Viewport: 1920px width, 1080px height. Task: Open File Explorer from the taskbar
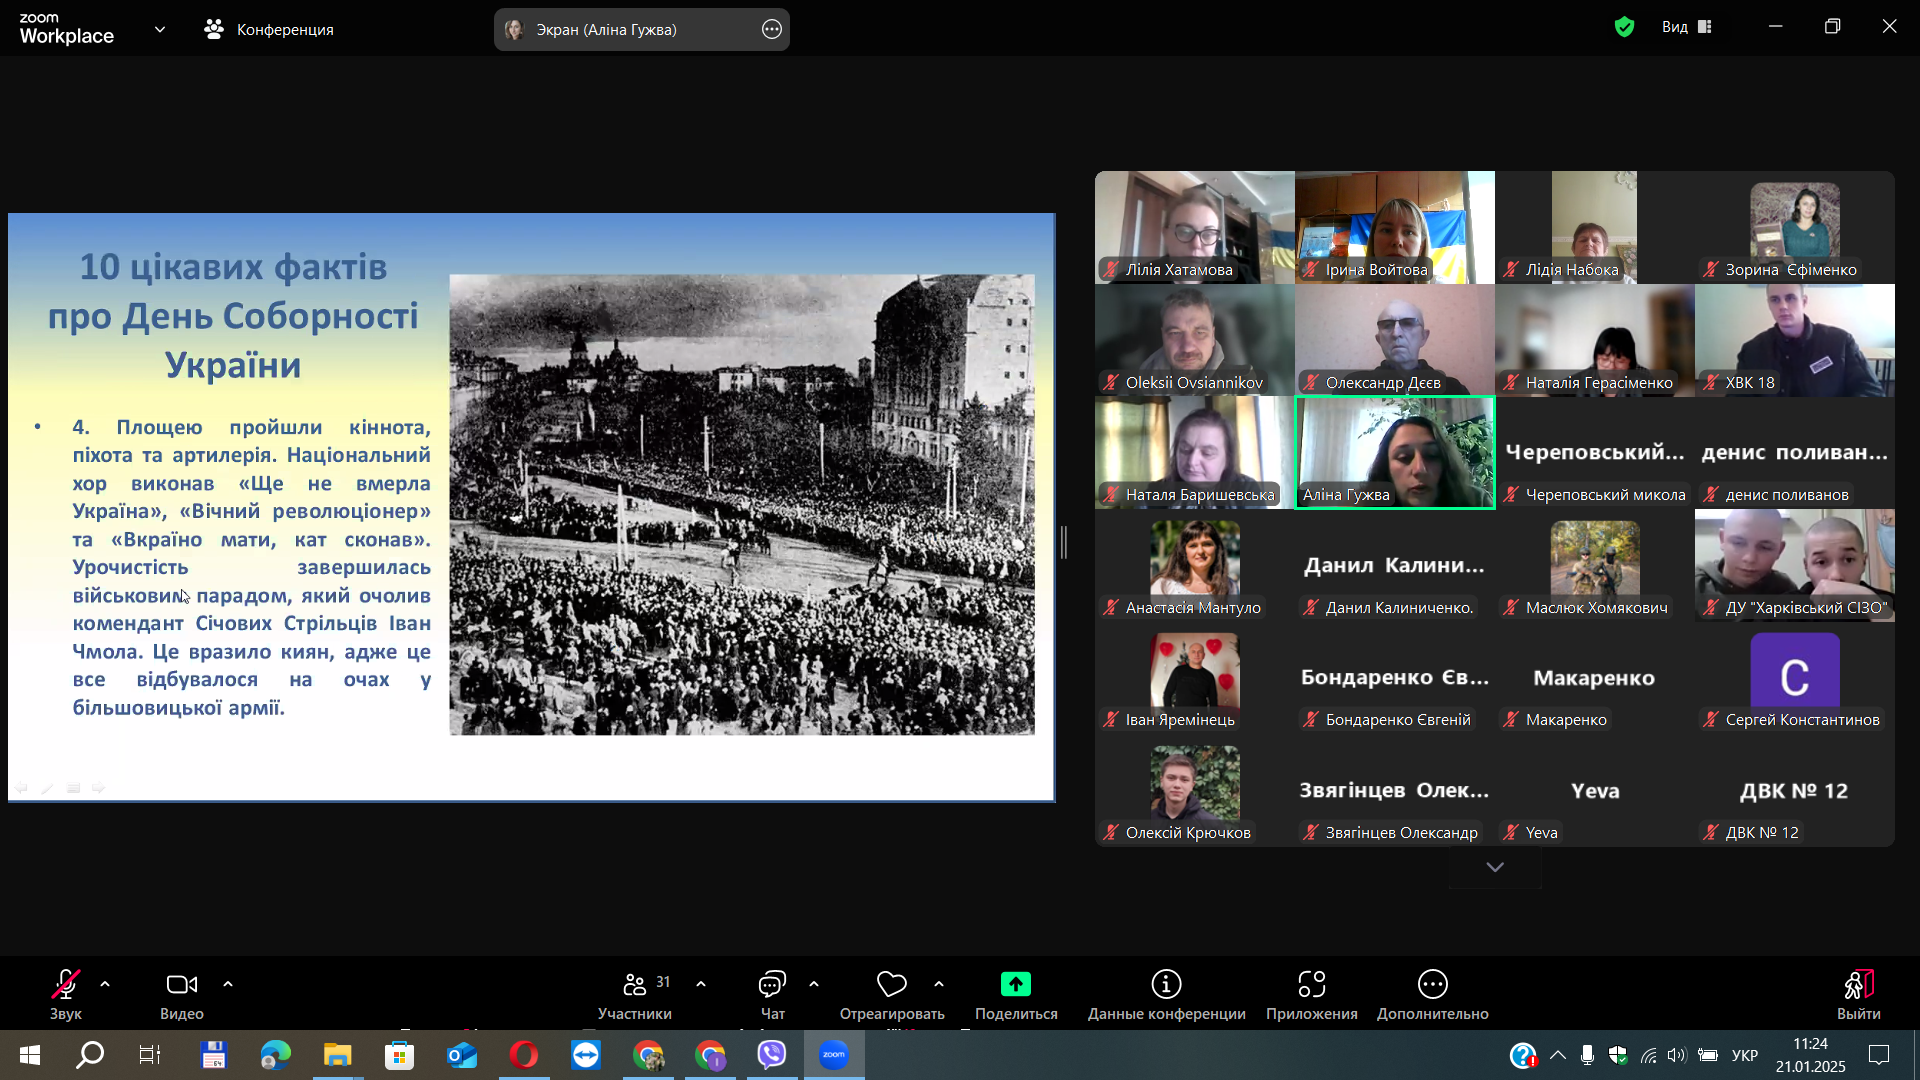[338, 1055]
